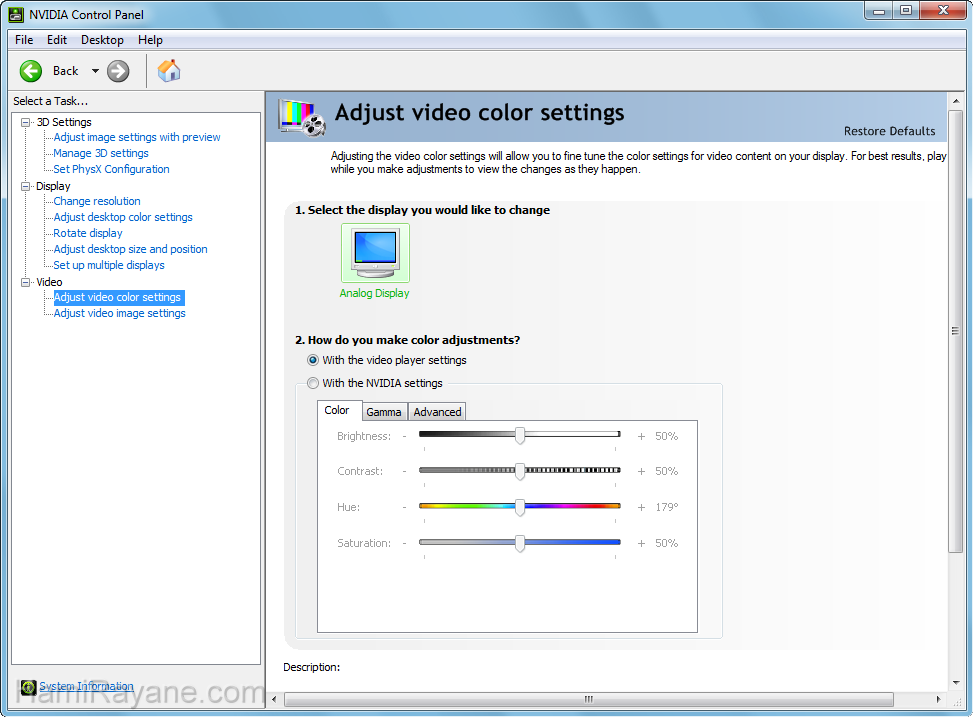Open Change resolution
Image resolution: width=973 pixels, height=717 pixels.
(x=97, y=201)
